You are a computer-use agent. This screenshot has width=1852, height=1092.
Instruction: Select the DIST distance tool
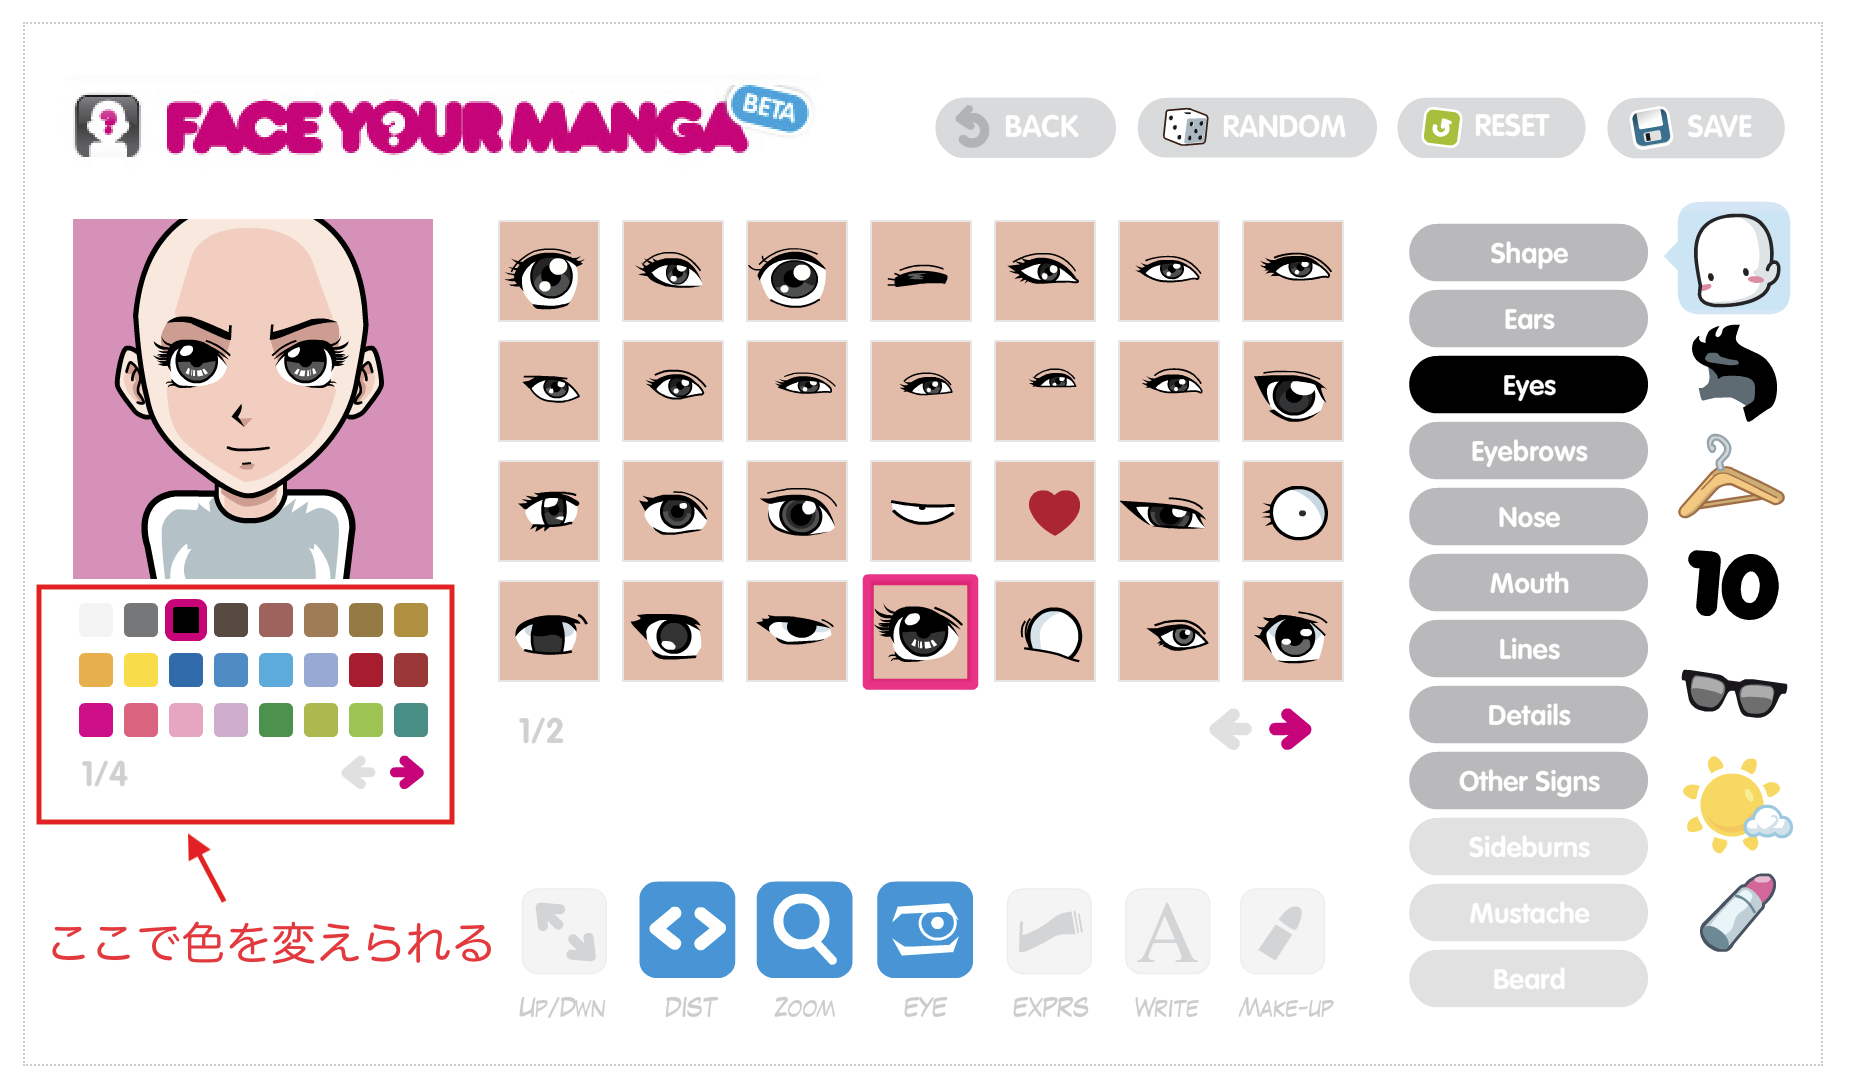(687, 929)
